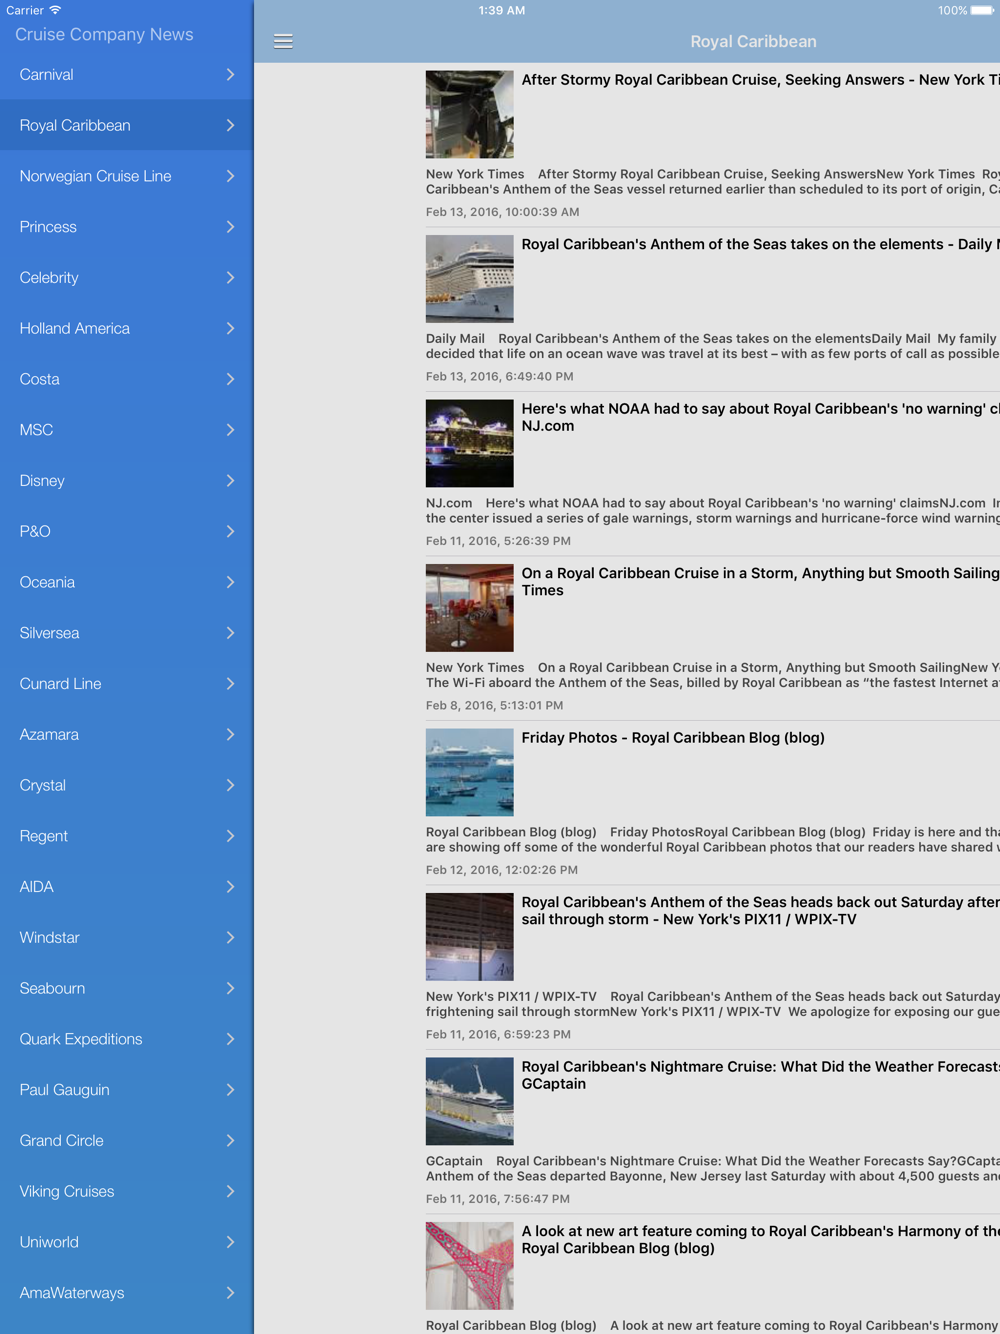Open the Friday Photos article thumbnail
This screenshot has width=1000, height=1334.
point(470,772)
